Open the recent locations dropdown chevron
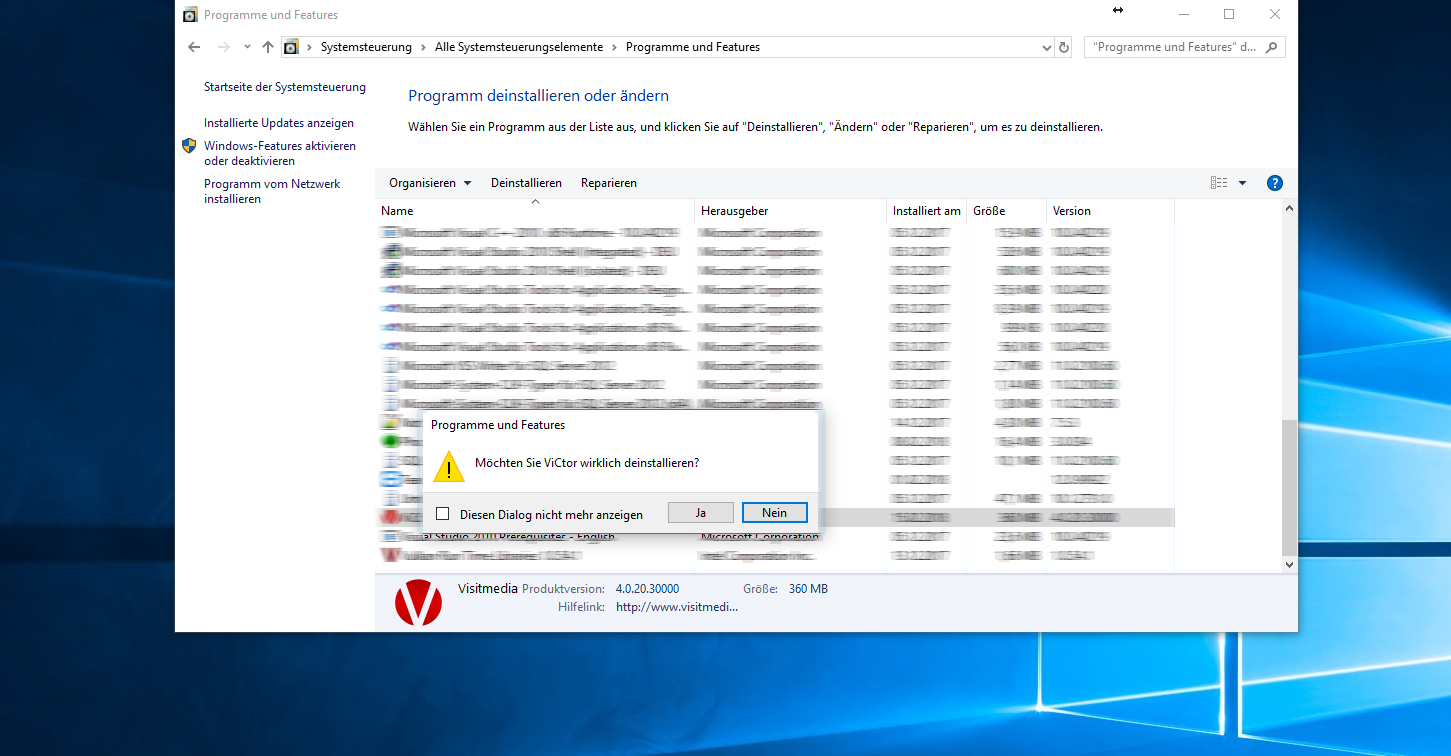Image resolution: width=1451 pixels, height=756 pixels. pyautogui.click(x=247, y=47)
